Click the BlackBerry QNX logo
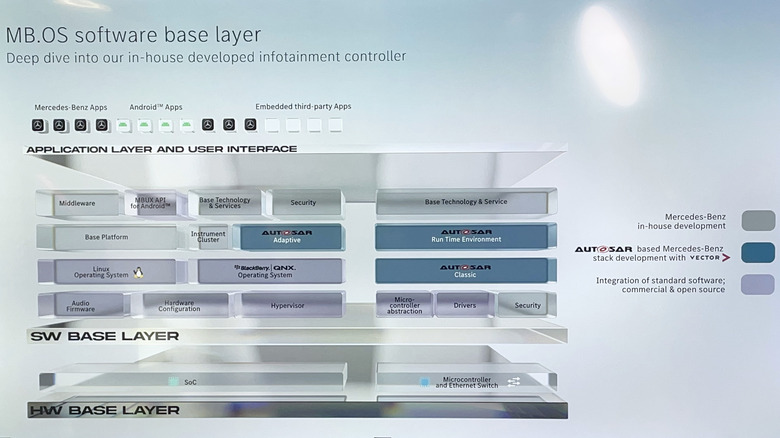 (x=265, y=267)
